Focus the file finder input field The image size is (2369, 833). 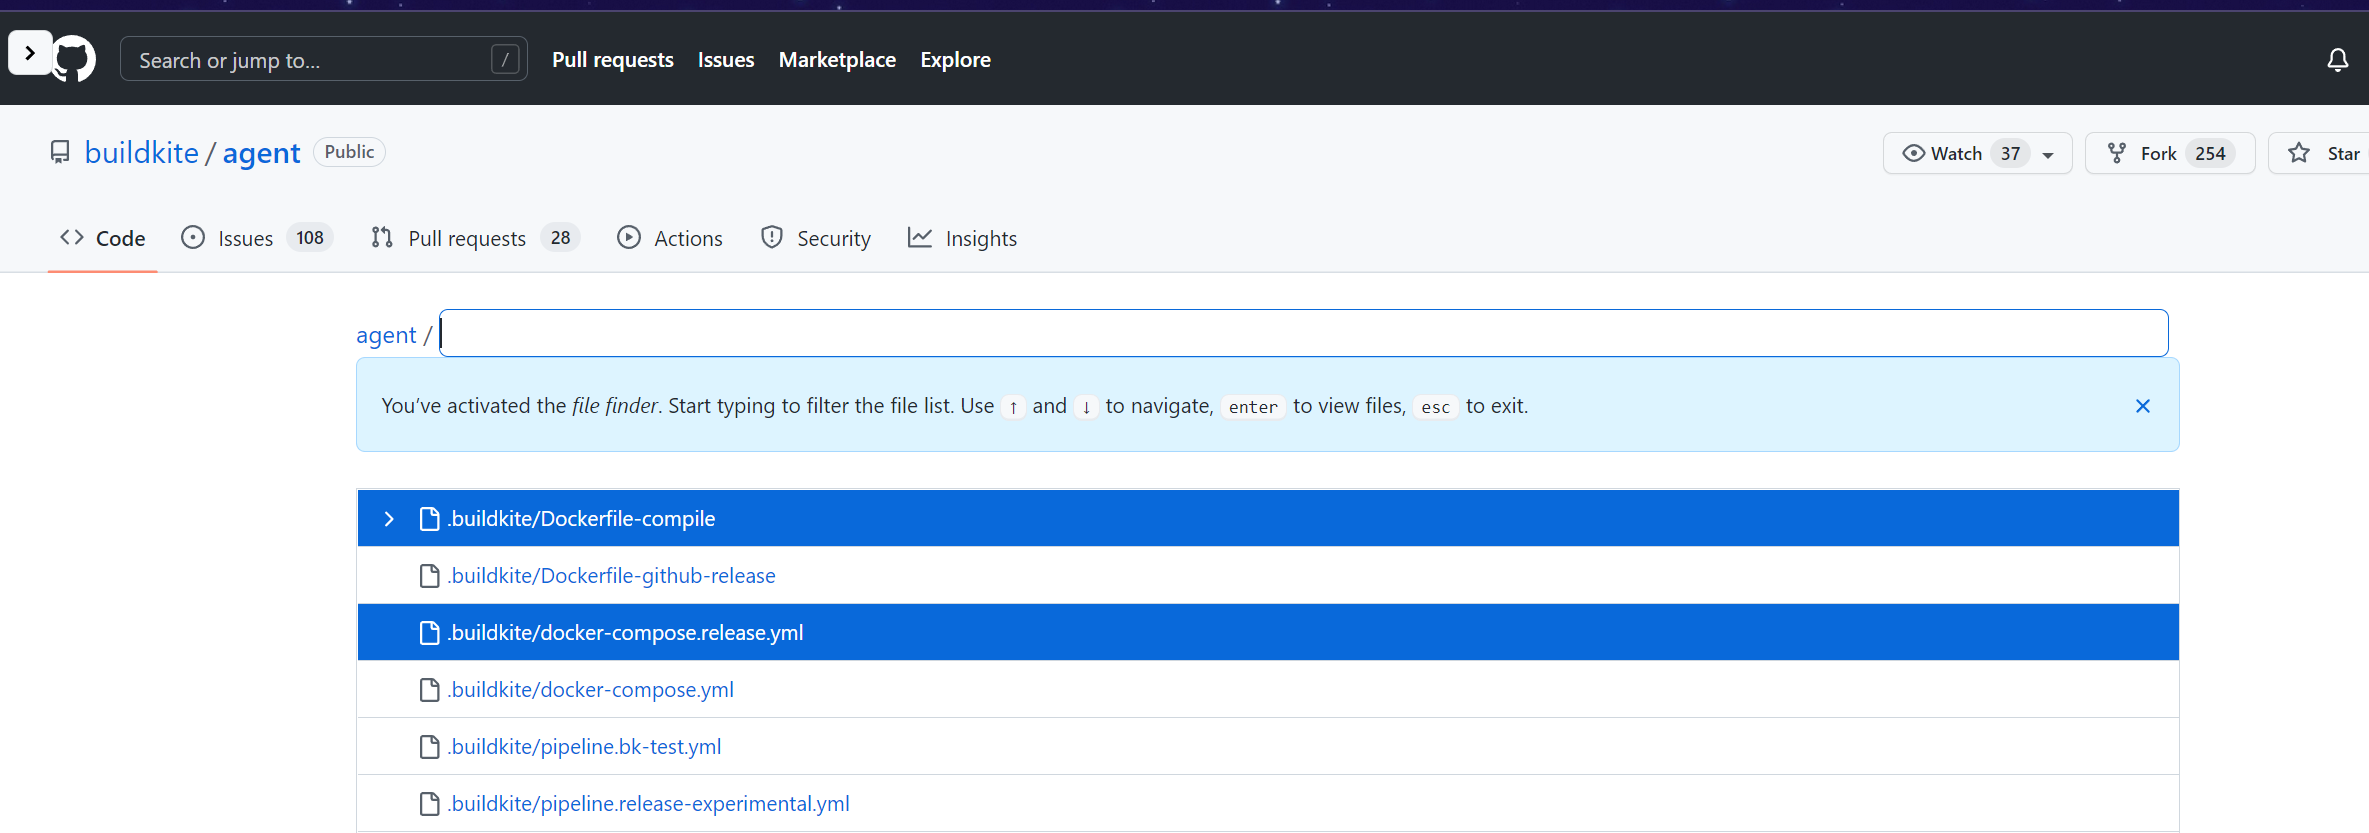[x=1304, y=333]
